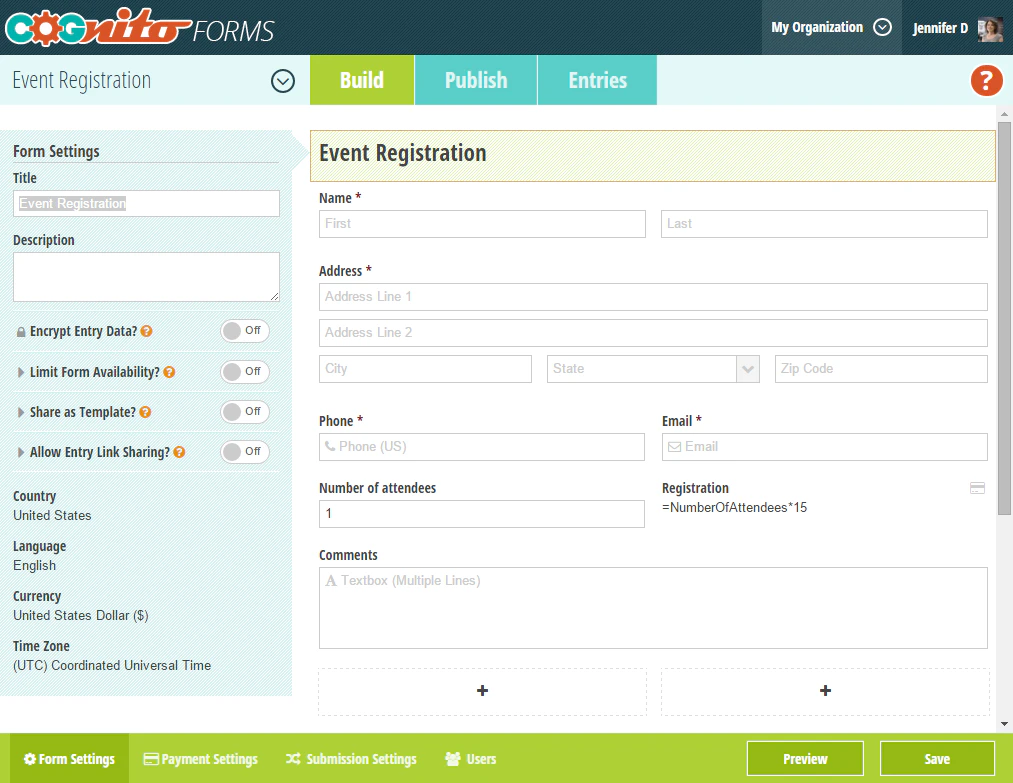Click the Cognito Forms logo
This screenshot has width=1013, height=783.
[x=140, y=28]
